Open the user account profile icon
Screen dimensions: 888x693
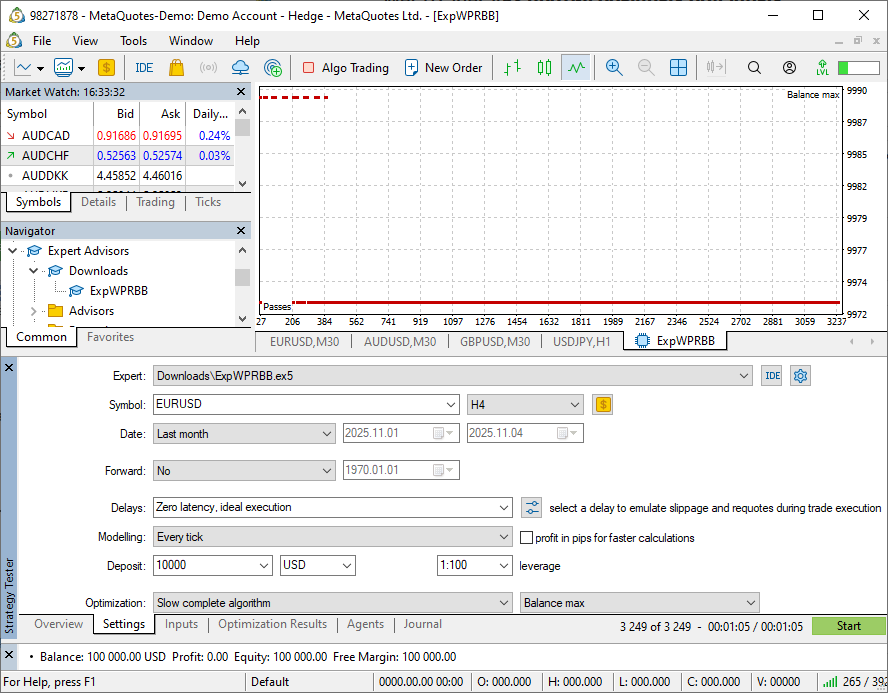(x=789, y=68)
